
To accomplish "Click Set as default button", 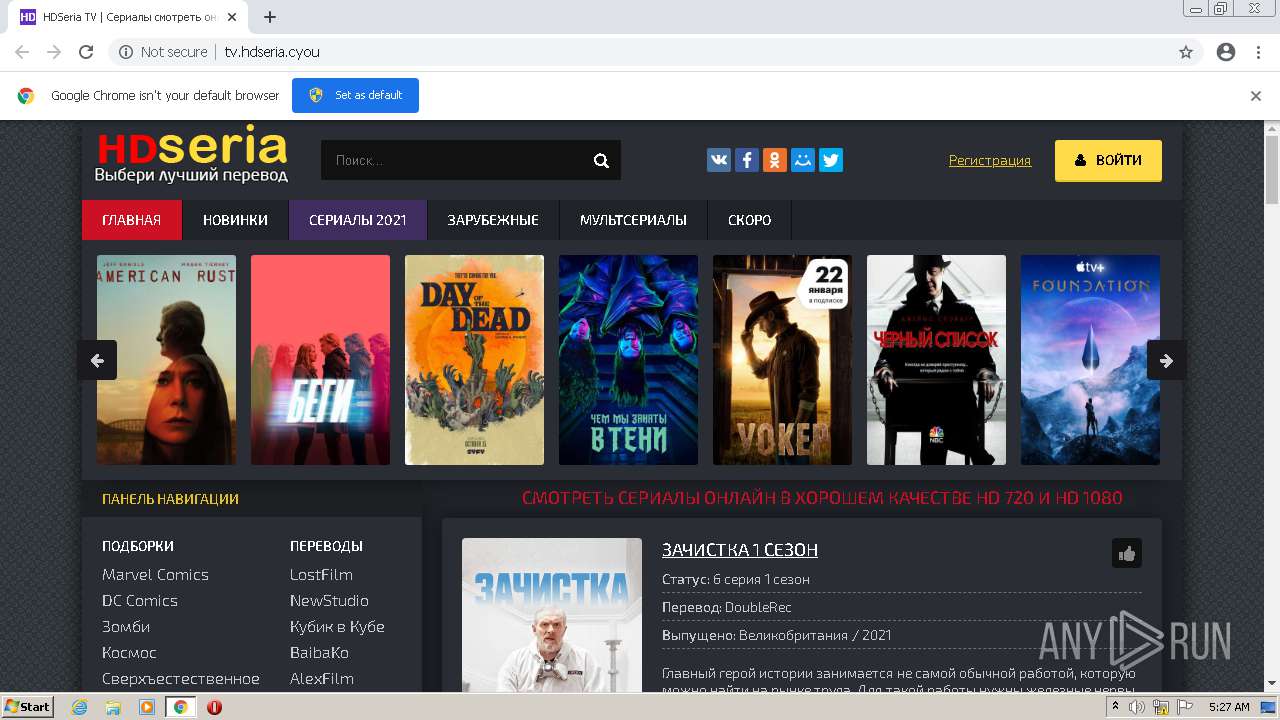I will tap(355, 95).
